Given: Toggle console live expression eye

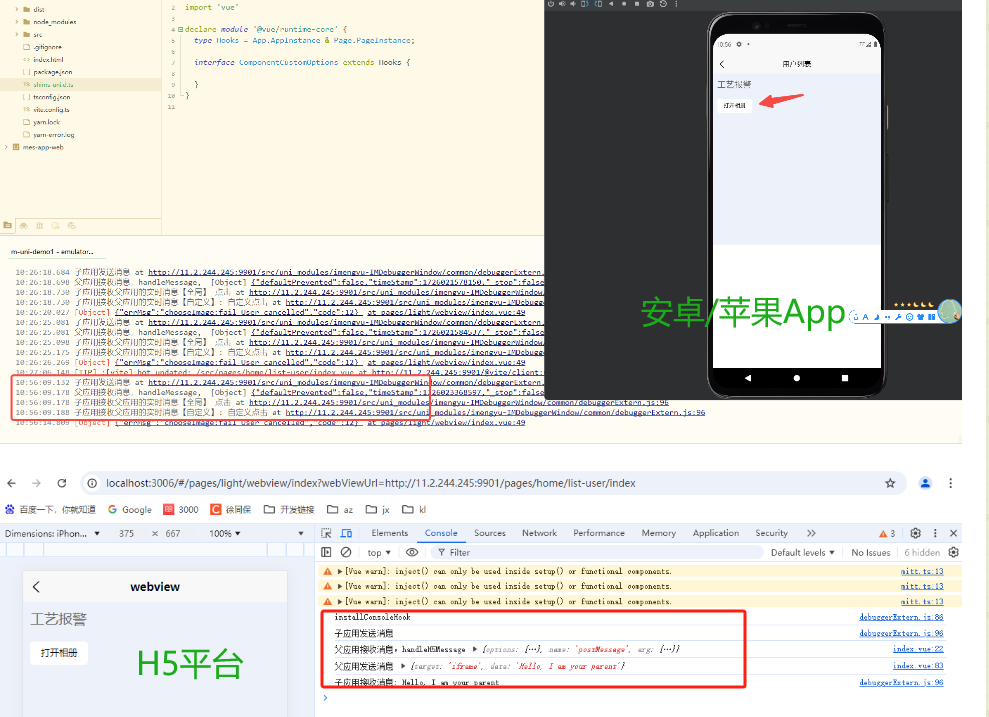Looking at the screenshot, I should (x=412, y=552).
